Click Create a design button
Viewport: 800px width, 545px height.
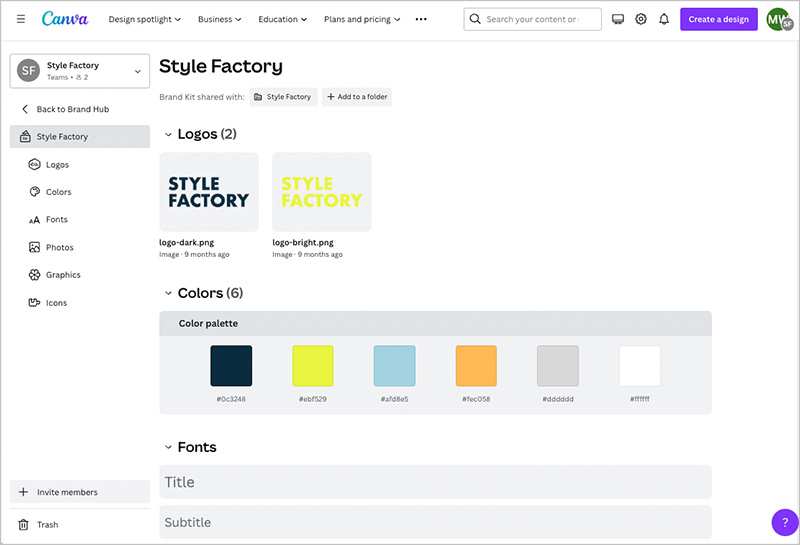pos(718,19)
